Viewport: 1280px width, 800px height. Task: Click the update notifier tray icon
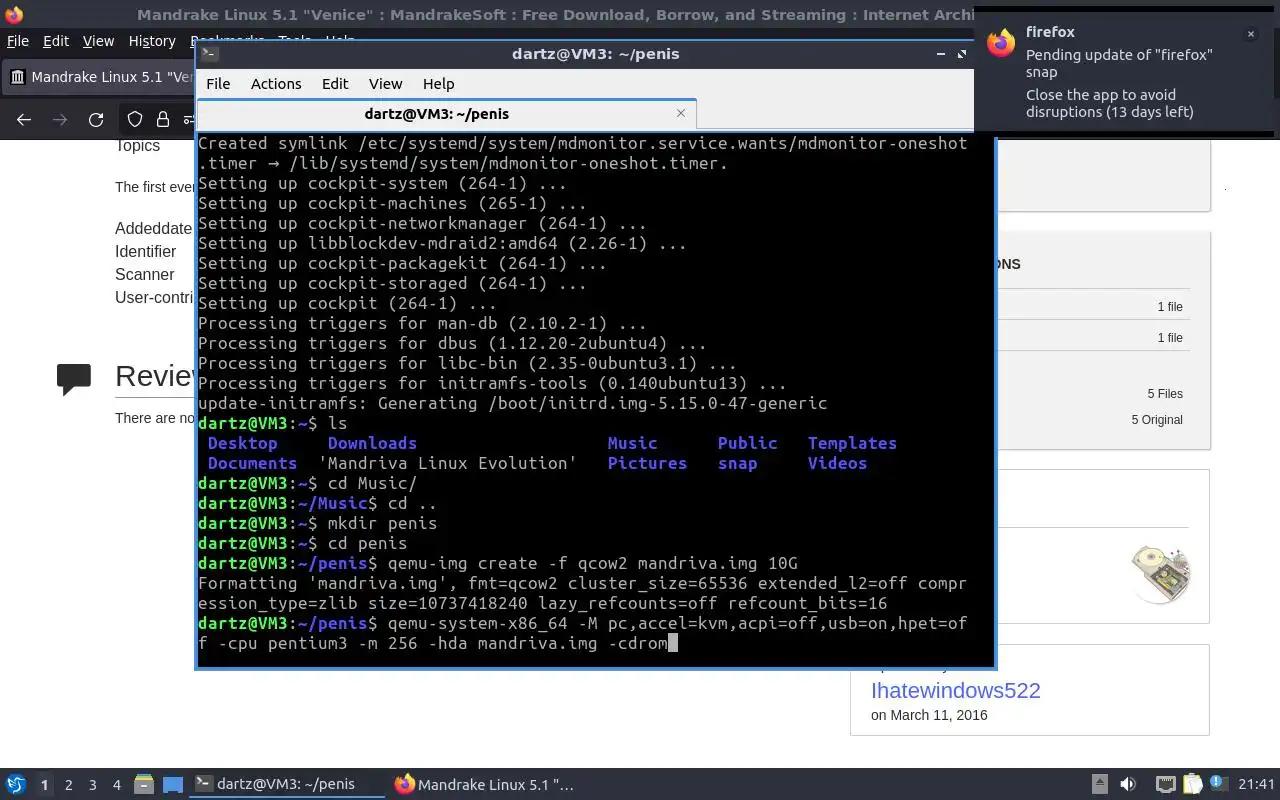[1219, 784]
